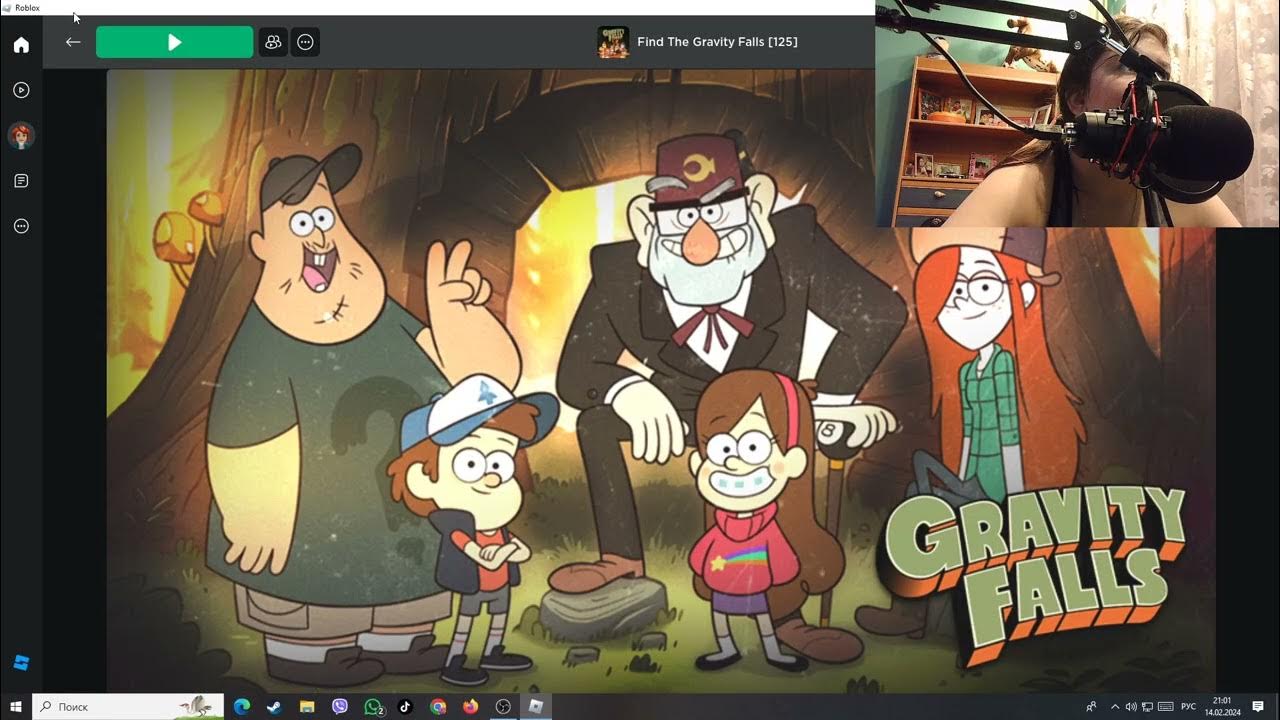Open Steam from the taskbar

(x=273, y=706)
